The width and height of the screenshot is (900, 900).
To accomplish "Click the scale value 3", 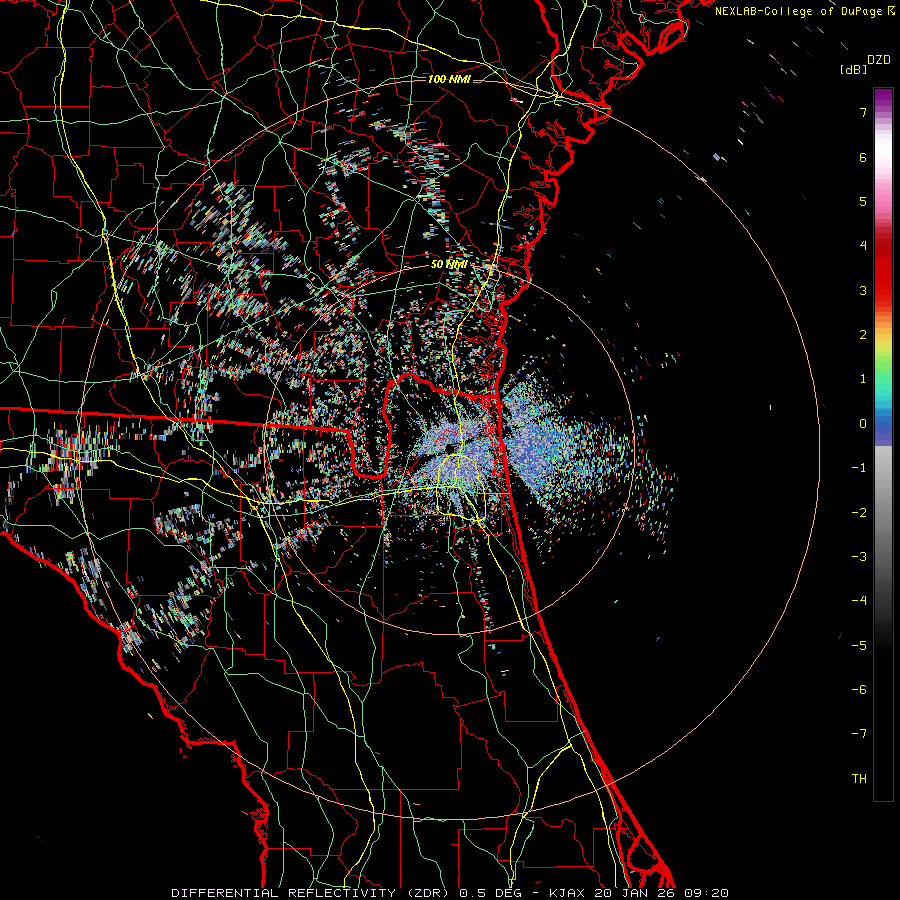I will click(x=863, y=290).
